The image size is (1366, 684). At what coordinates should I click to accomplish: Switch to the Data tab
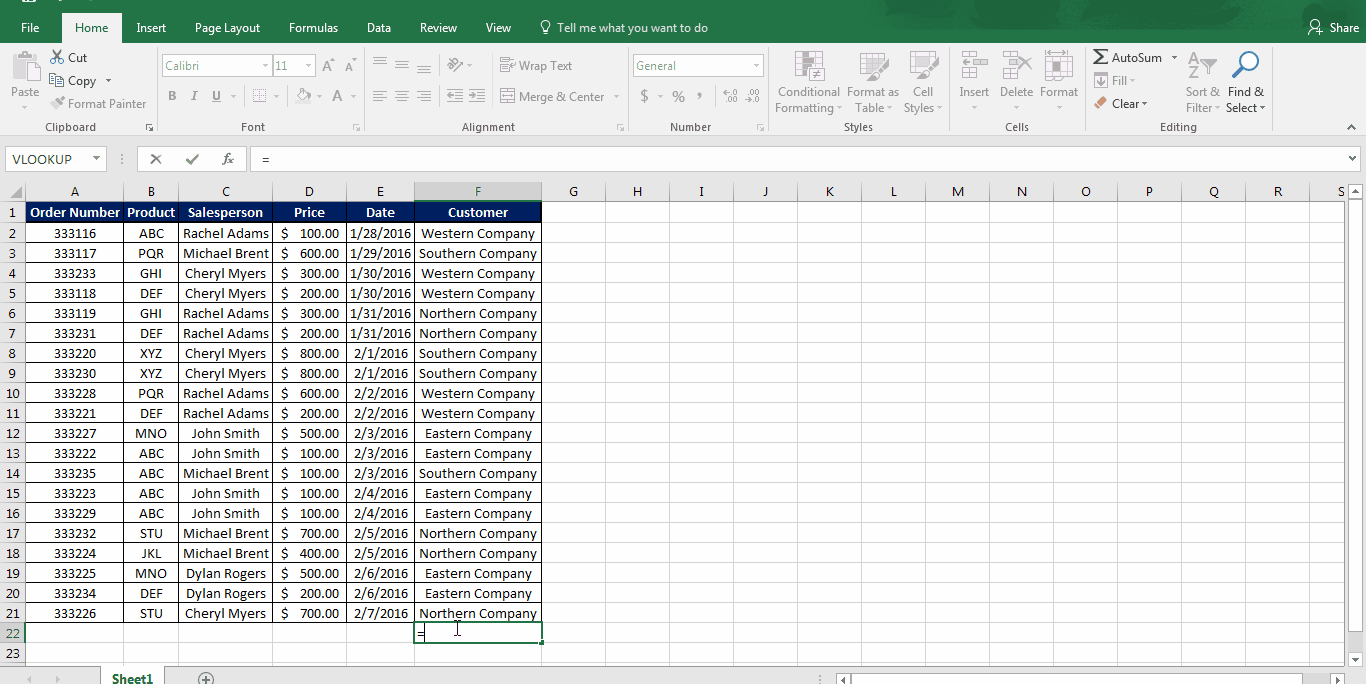pyautogui.click(x=379, y=28)
